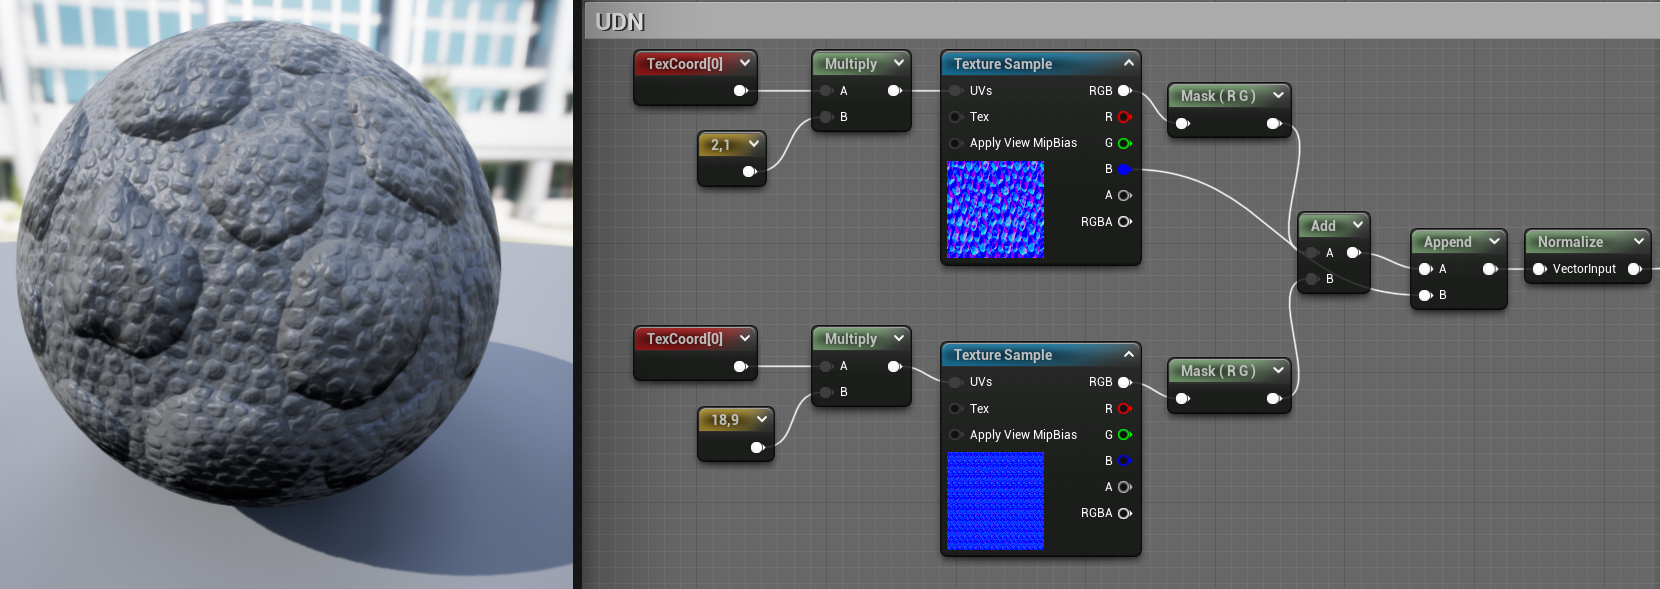The image size is (1660, 589).
Task: Open the lower Mask (R G) chevron
Action: [1278, 370]
